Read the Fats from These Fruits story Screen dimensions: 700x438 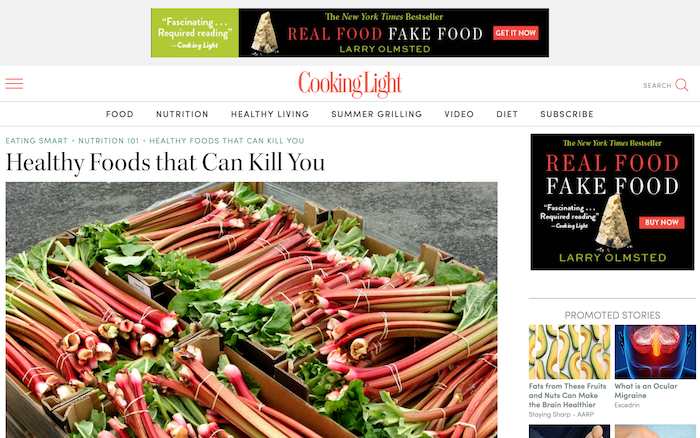tap(567, 395)
